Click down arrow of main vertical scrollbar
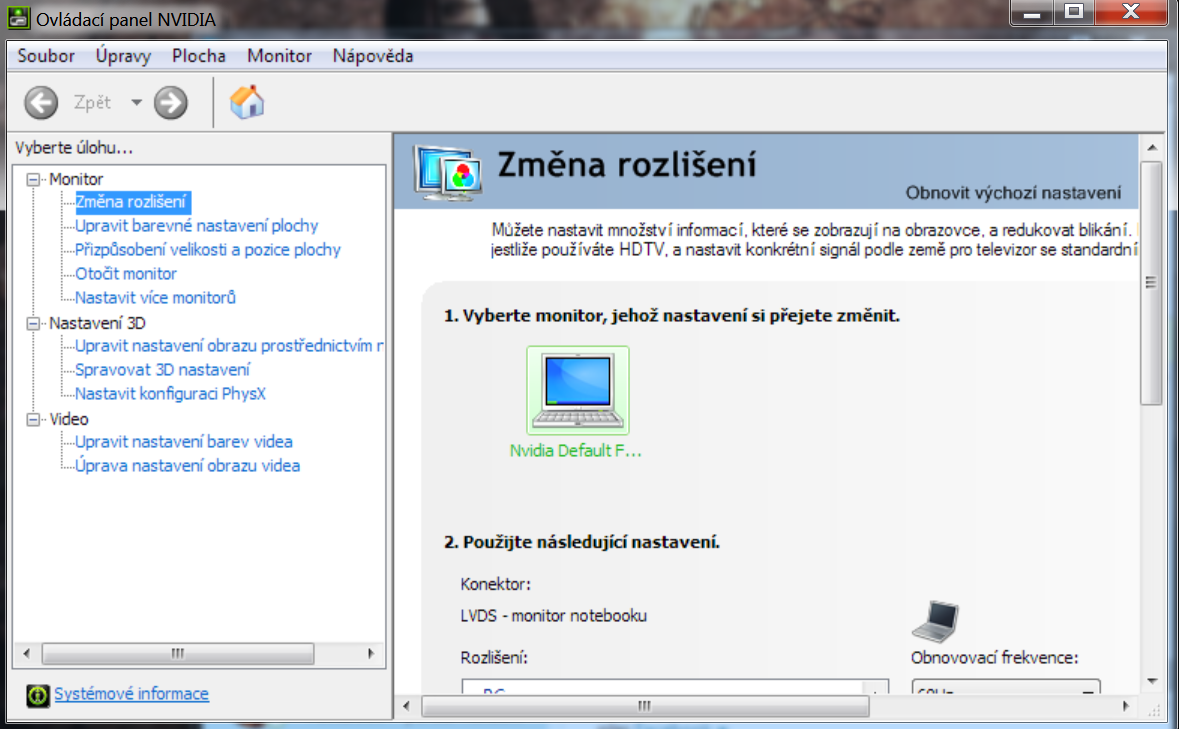Screen dimensions: 1179x729 pyautogui.click(x=1152, y=681)
